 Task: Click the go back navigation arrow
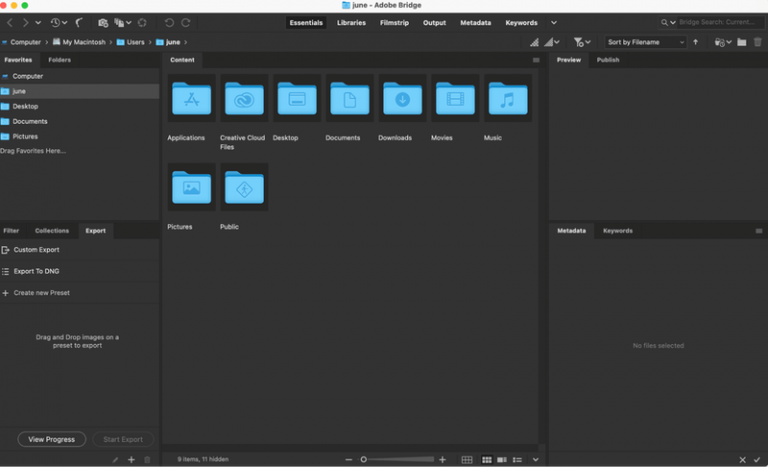pyautogui.click(x=10, y=22)
